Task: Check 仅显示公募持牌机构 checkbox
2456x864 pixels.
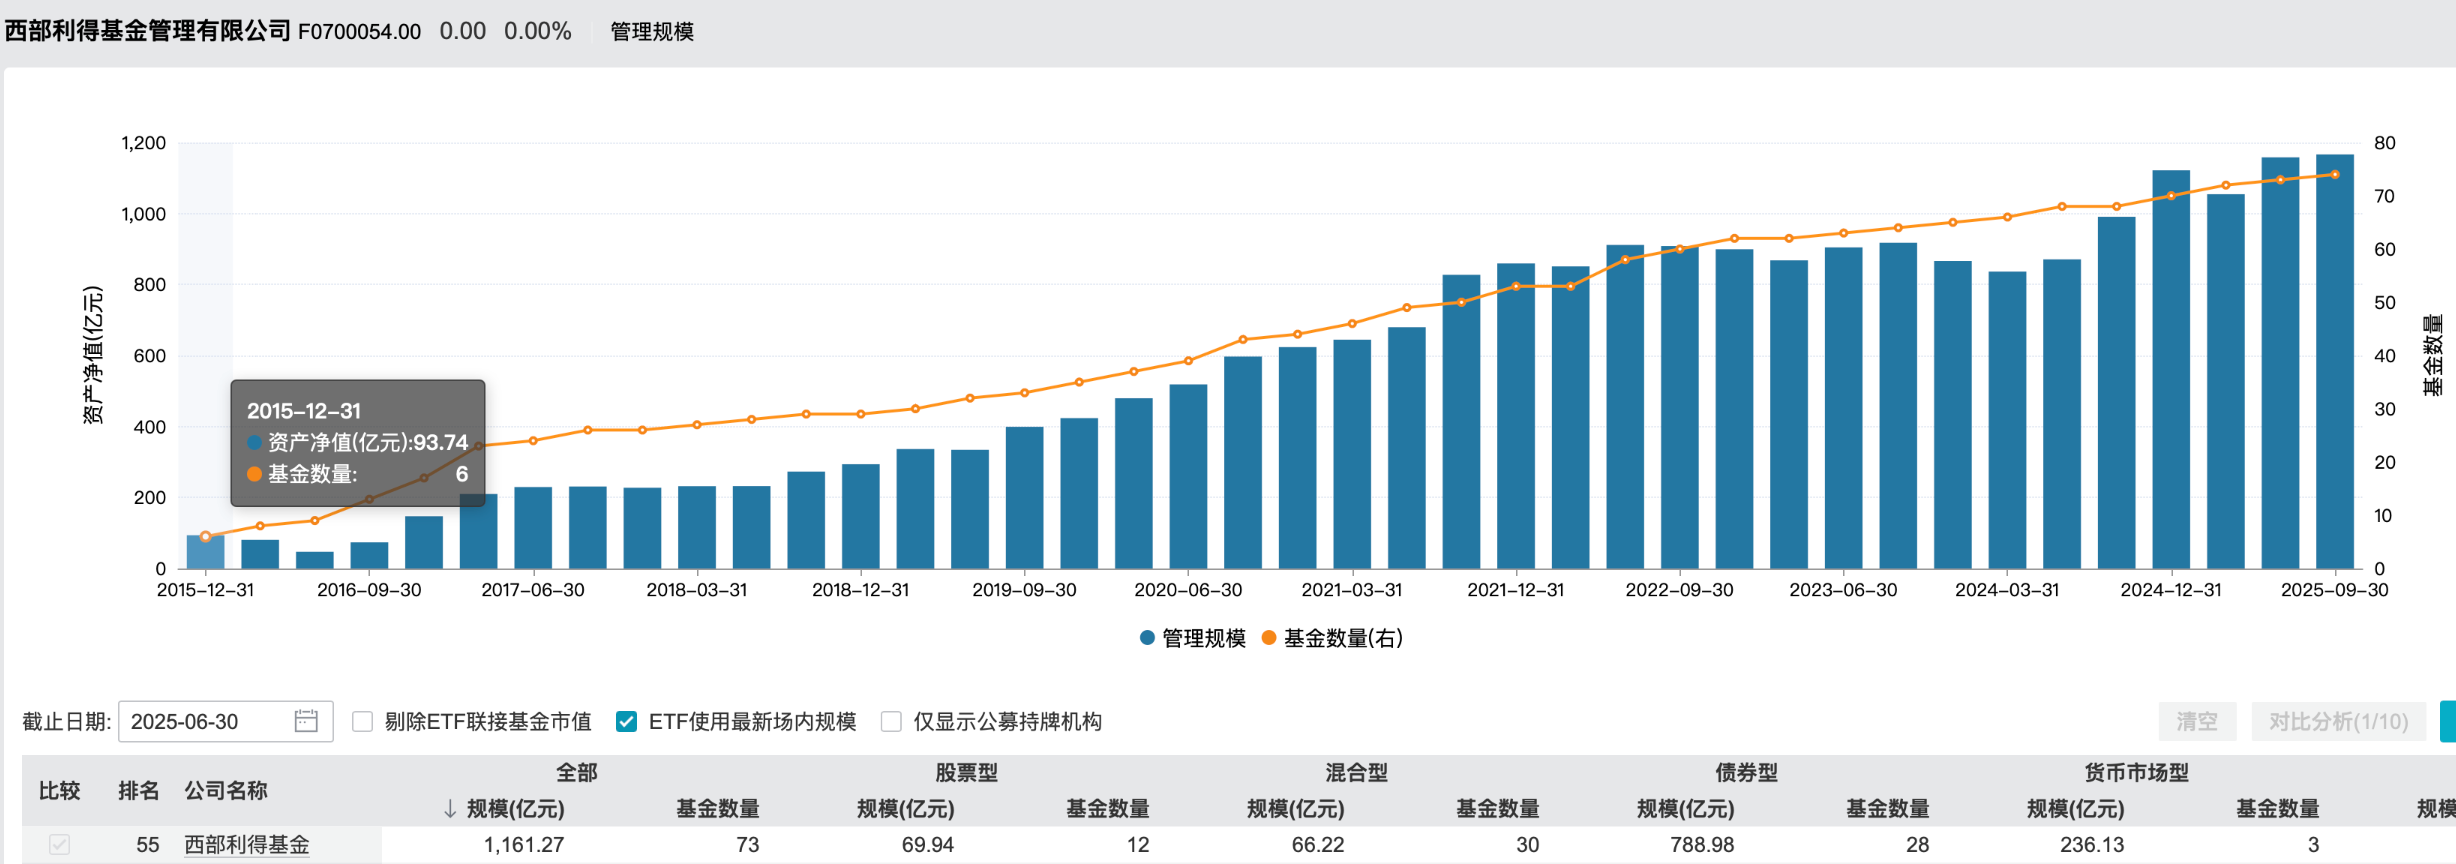Action: pyautogui.click(x=891, y=721)
